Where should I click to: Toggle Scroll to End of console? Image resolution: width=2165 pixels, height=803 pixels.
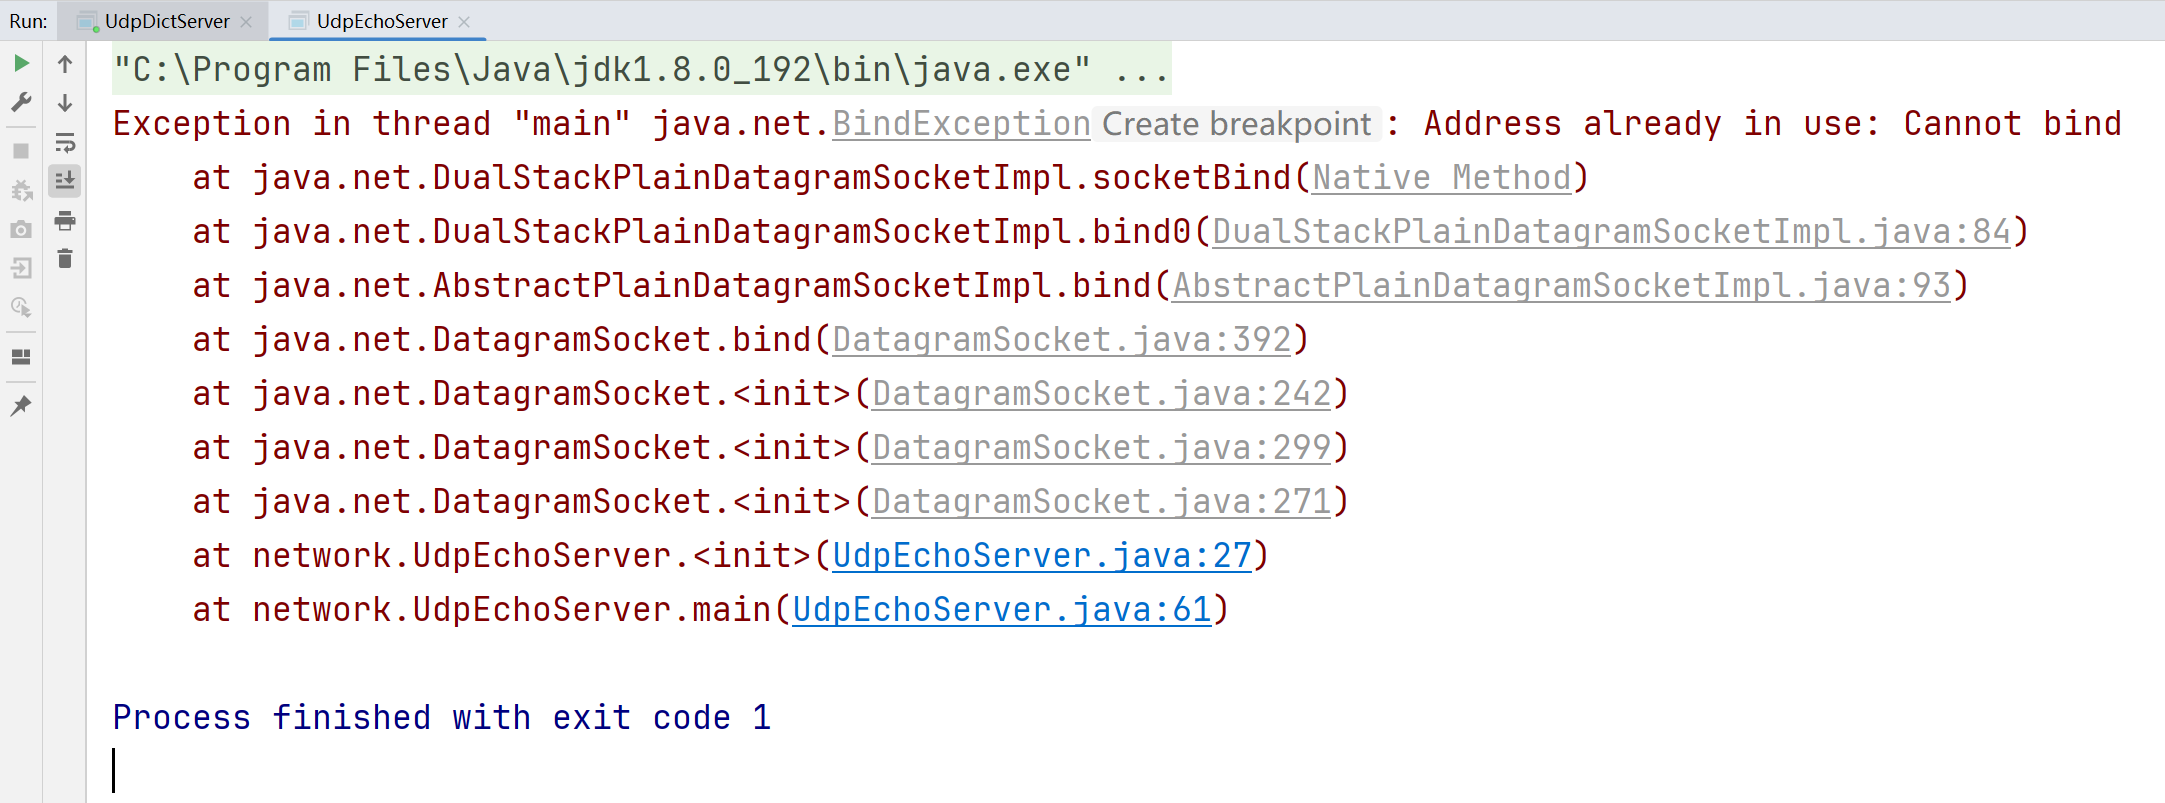click(65, 181)
